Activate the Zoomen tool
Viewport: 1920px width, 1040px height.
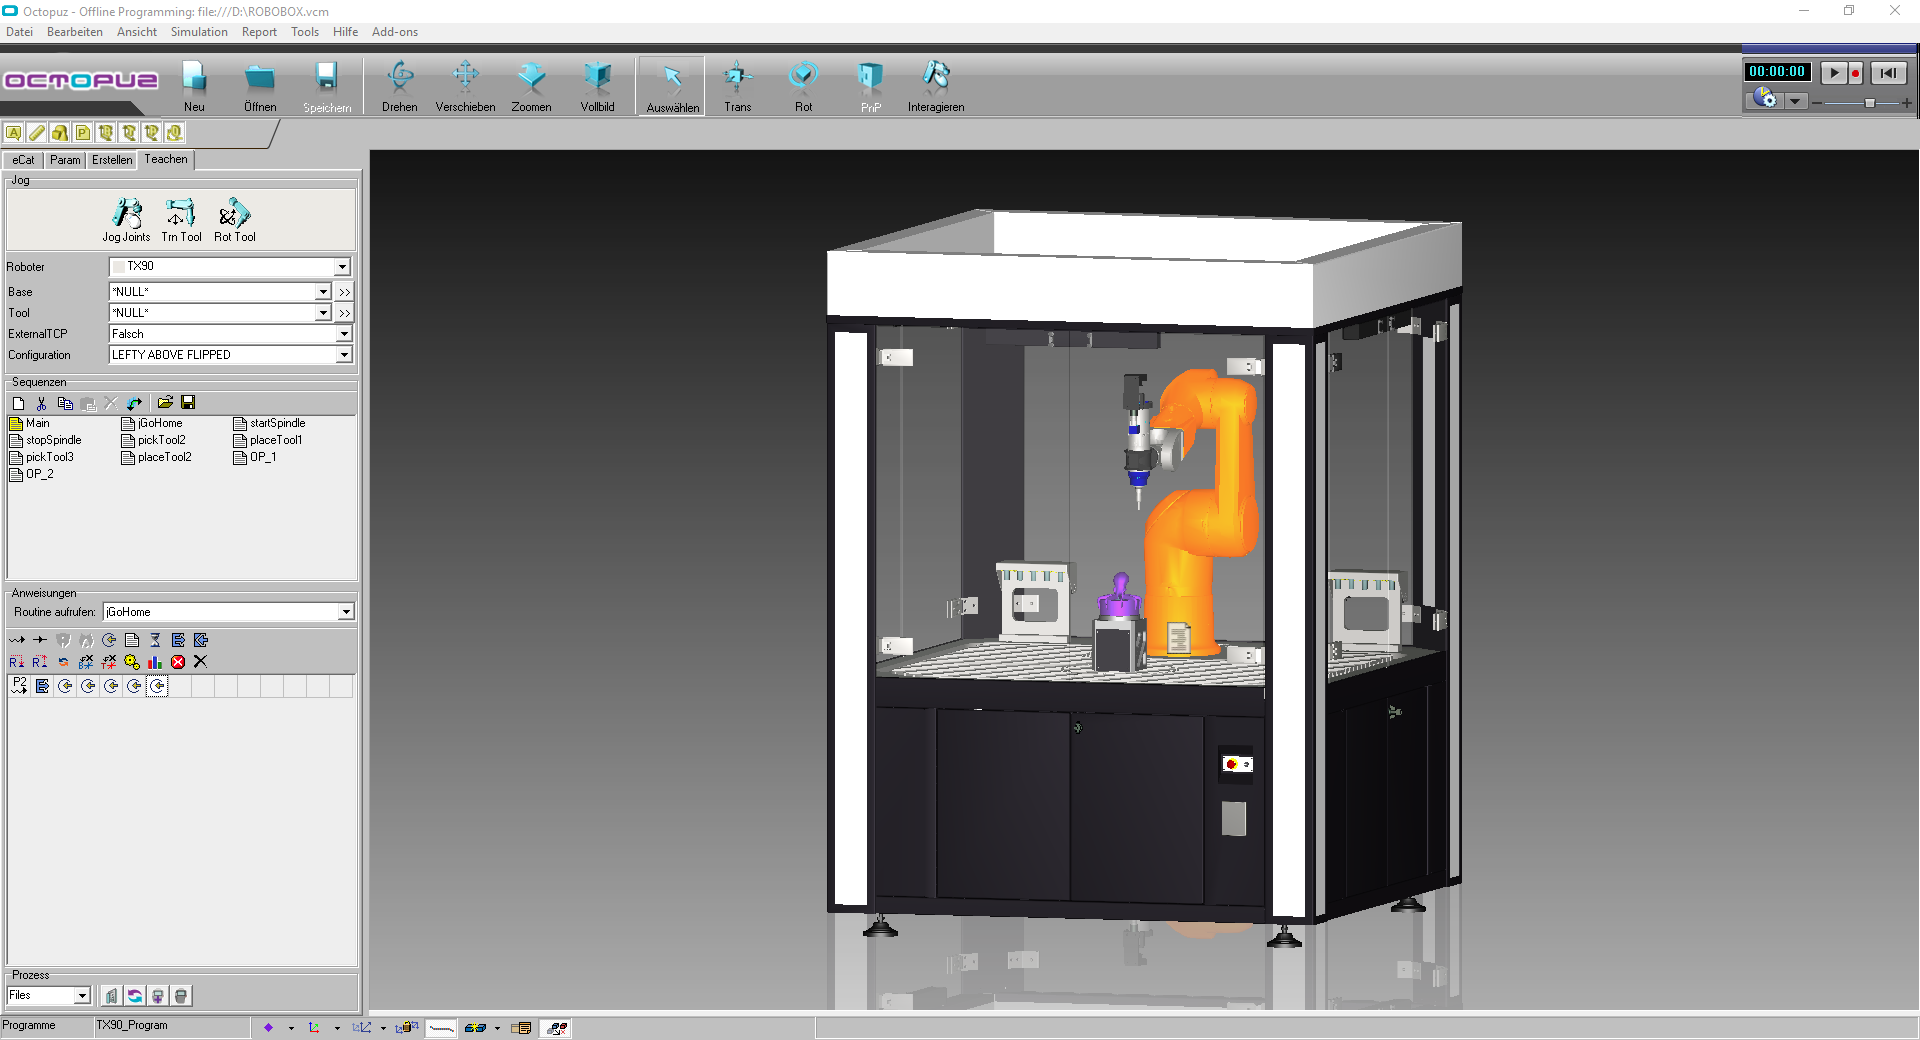click(x=531, y=85)
